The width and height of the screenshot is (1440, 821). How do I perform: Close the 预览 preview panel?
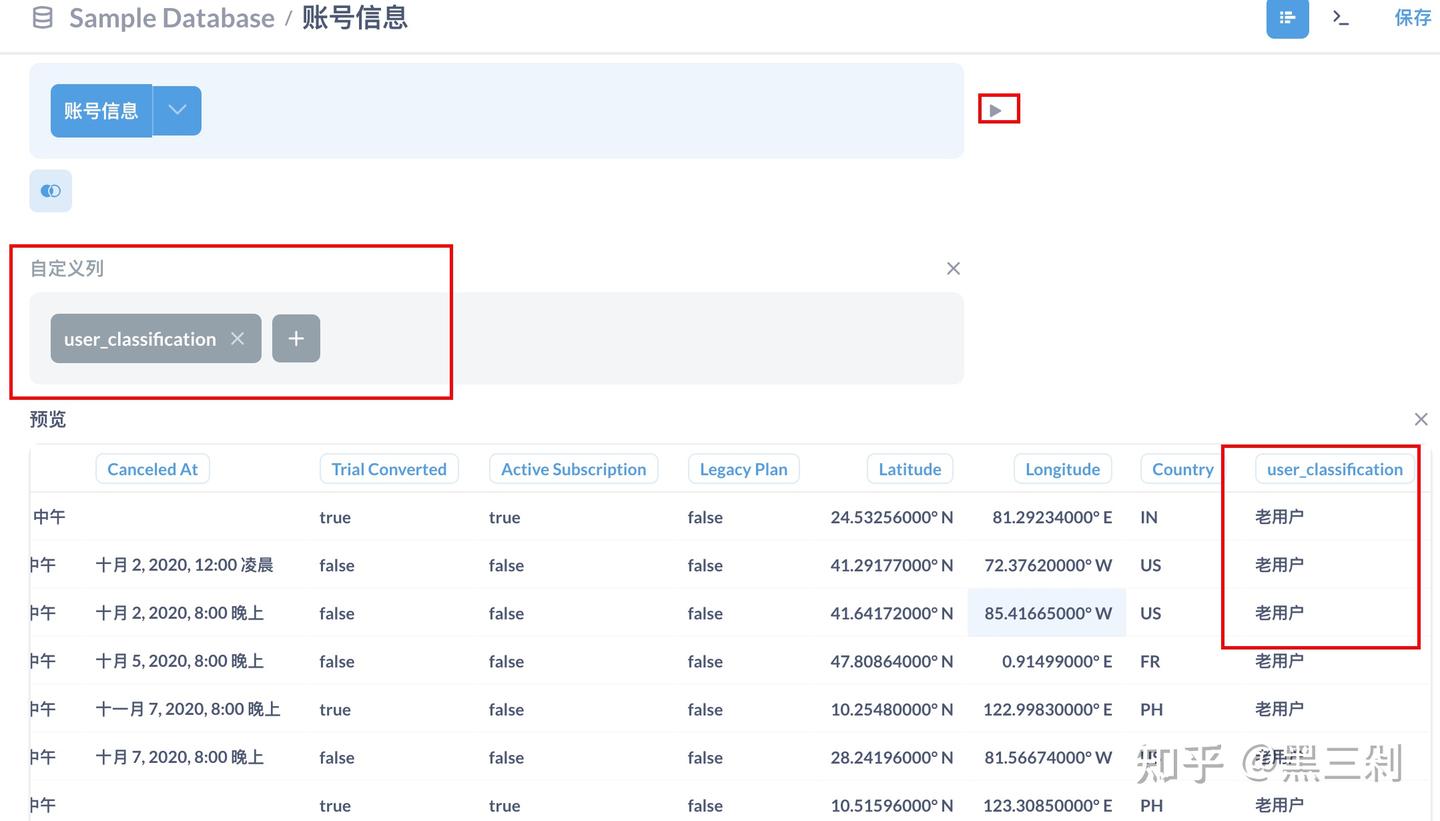tap(1420, 419)
